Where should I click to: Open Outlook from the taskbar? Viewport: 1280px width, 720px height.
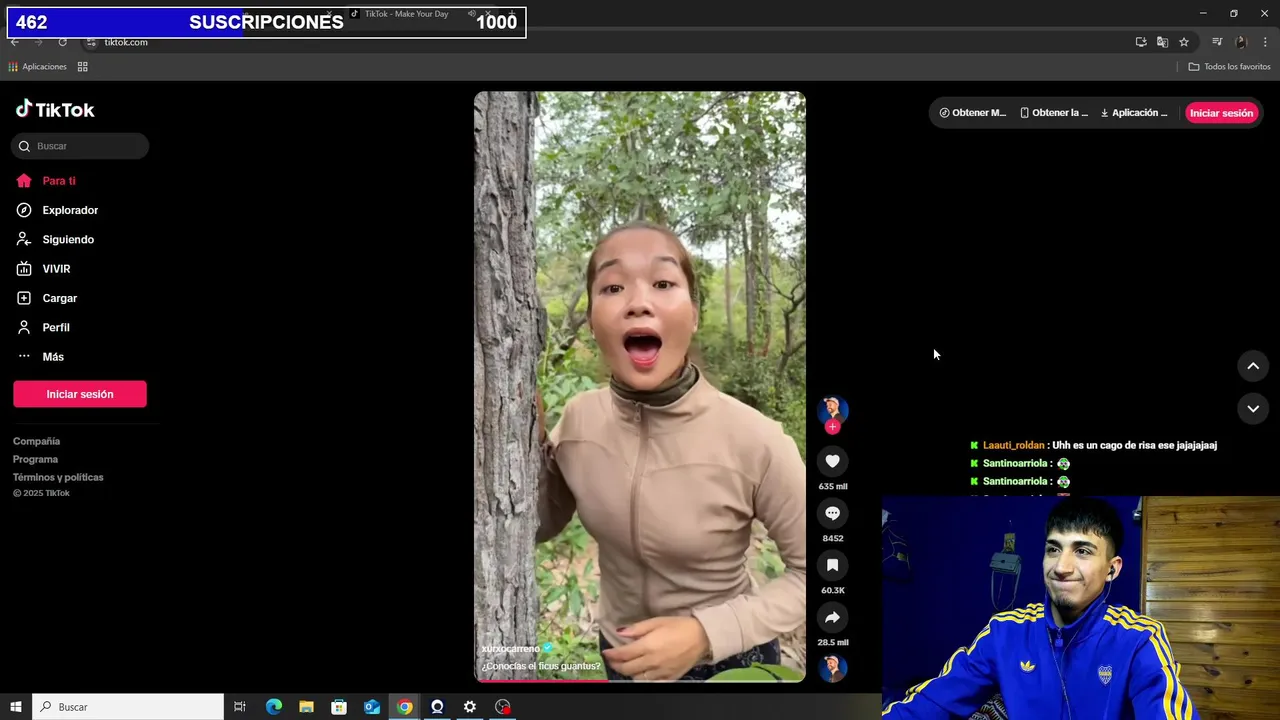pyautogui.click(x=372, y=707)
